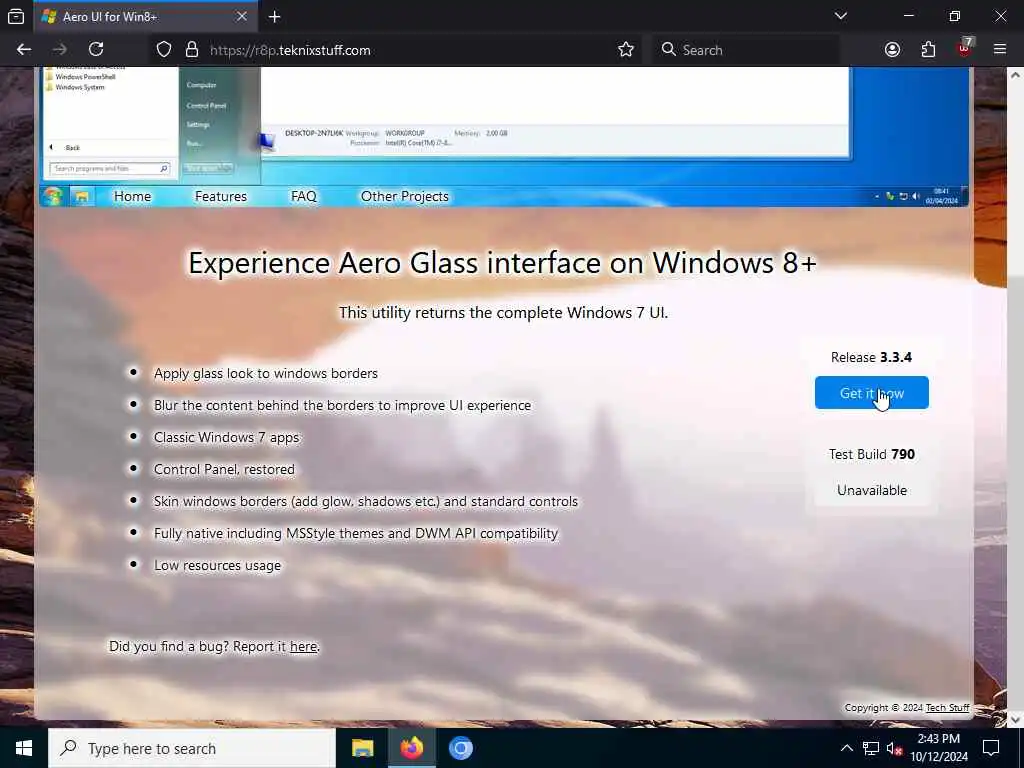Switch to Firefox in the taskbar

click(411, 748)
